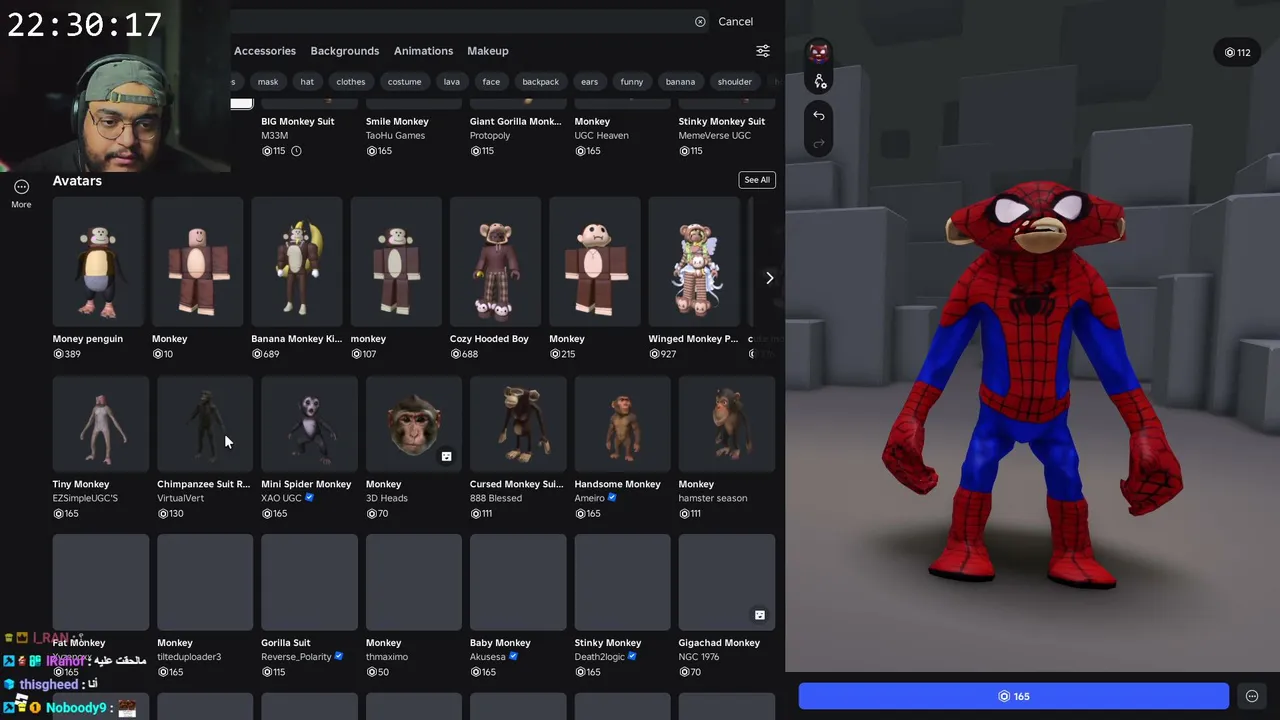
Task: Select the Monkey by hamster season
Action: 726,424
